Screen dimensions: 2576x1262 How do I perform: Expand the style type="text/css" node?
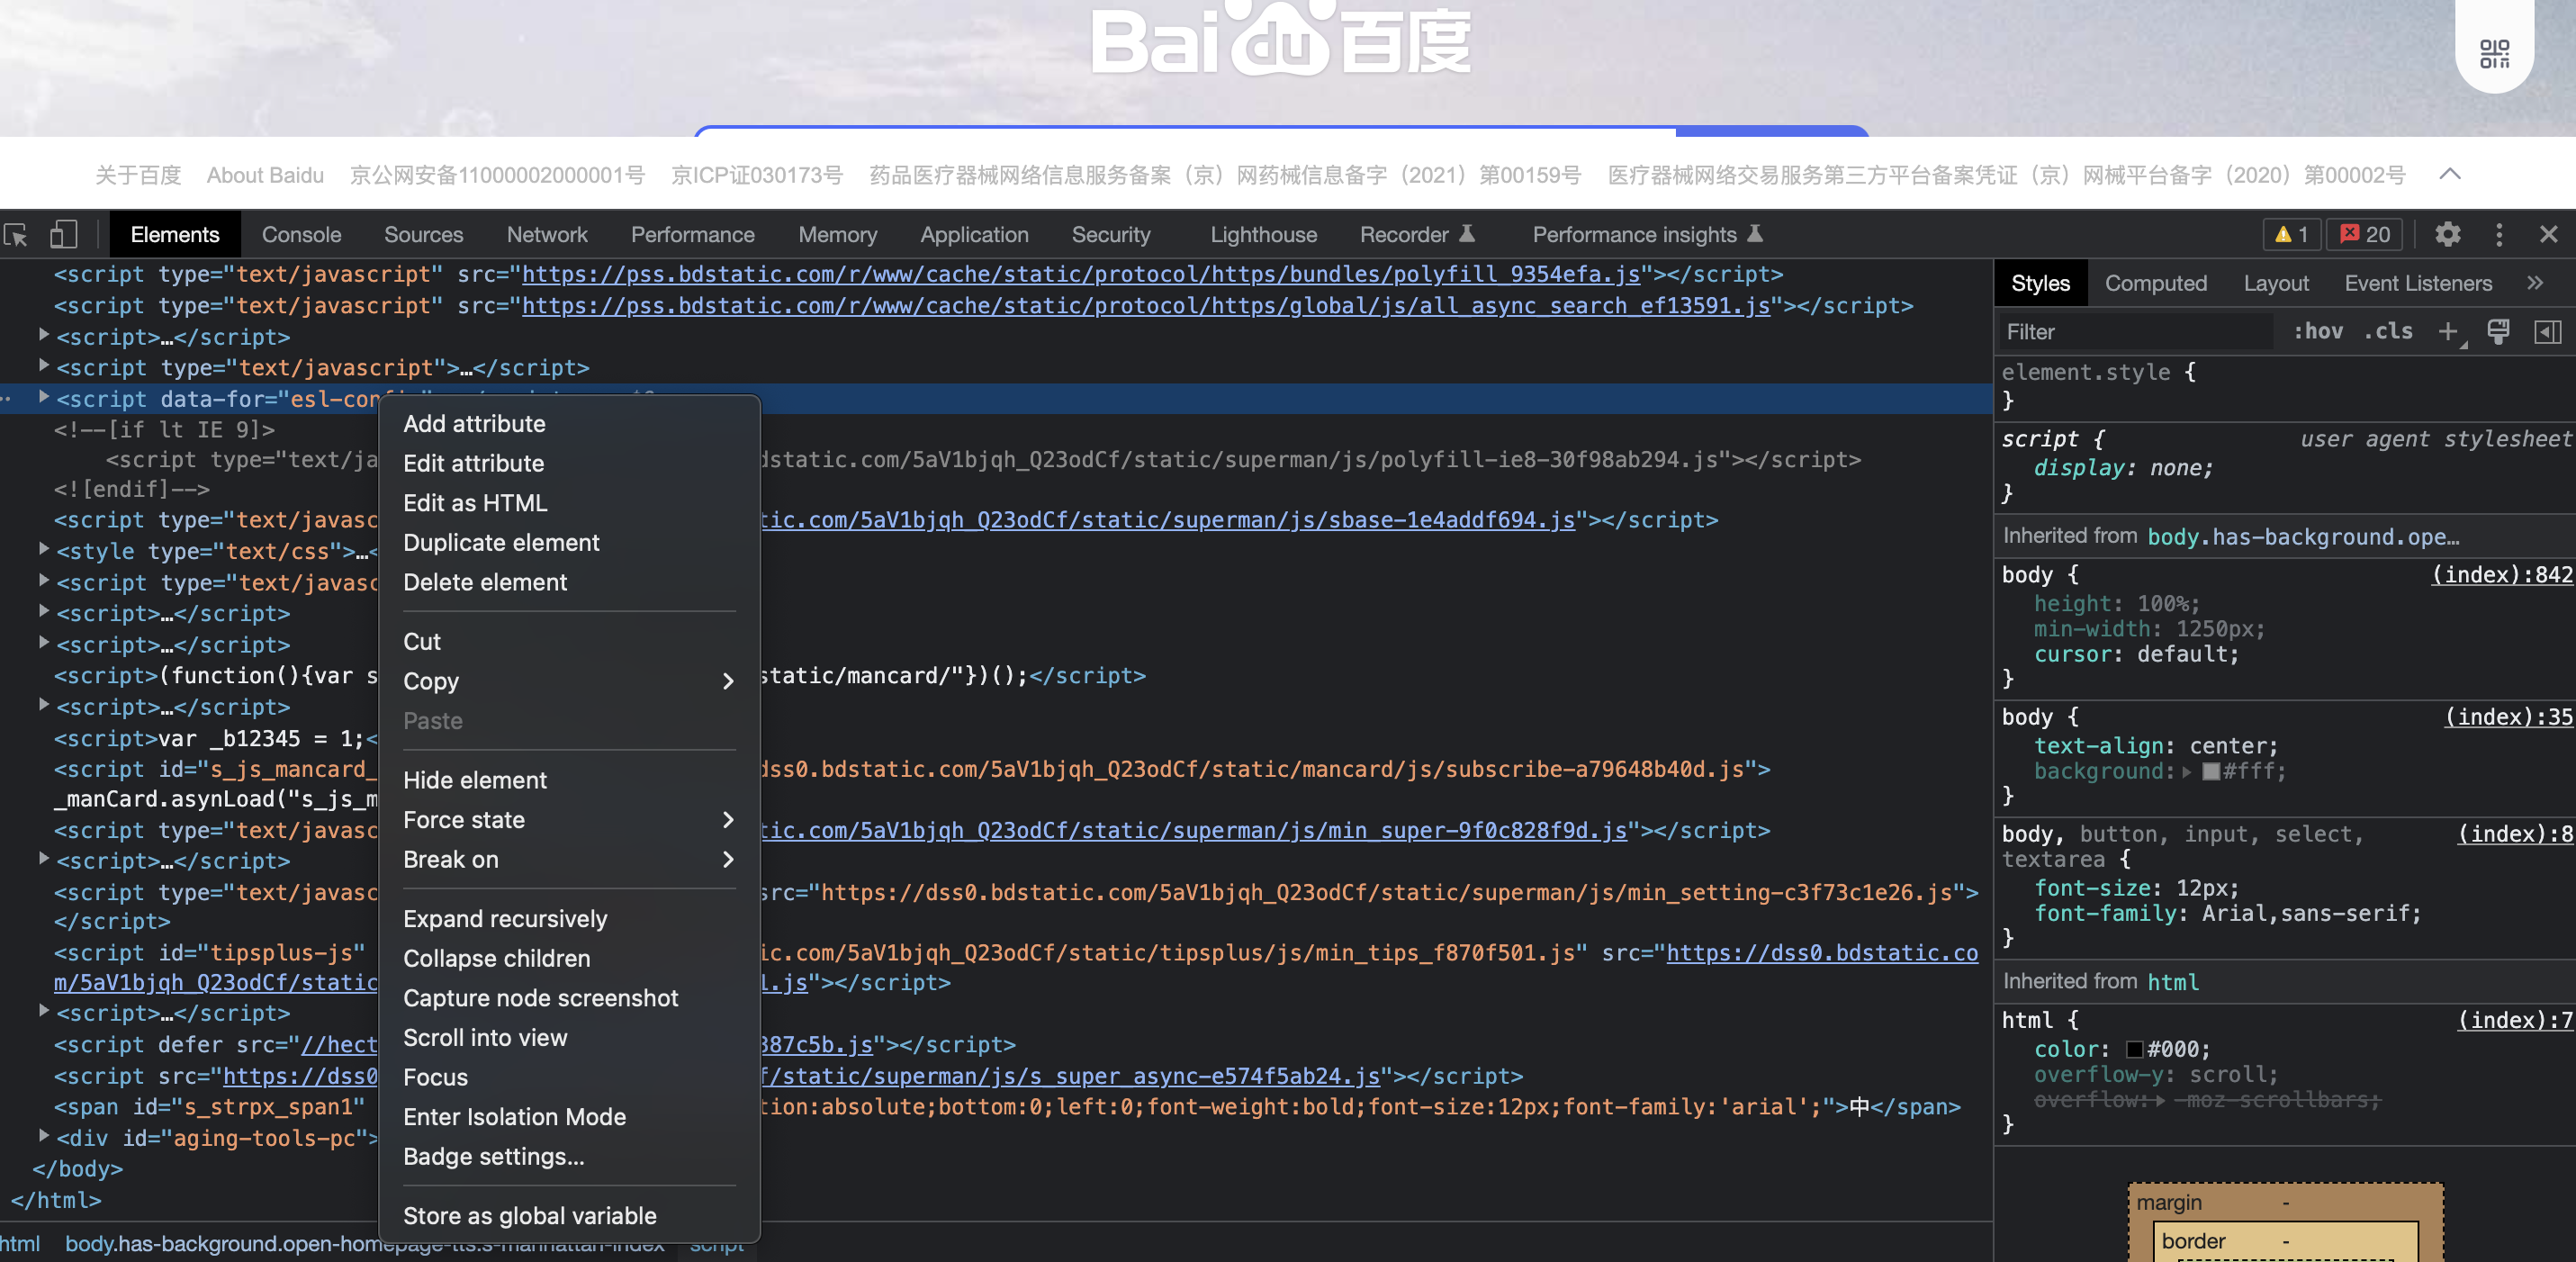44,550
